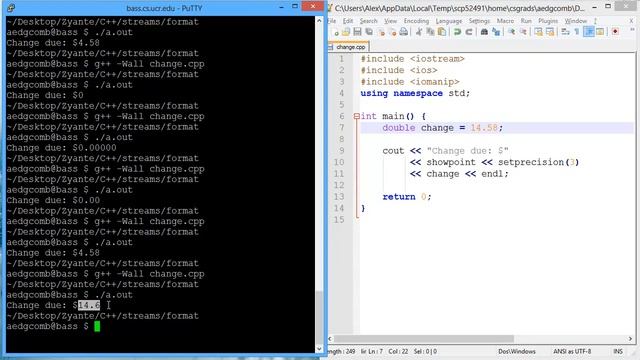The image size is (640, 360).
Task: Select the change.cpp tab
Action: pos(348,47)
